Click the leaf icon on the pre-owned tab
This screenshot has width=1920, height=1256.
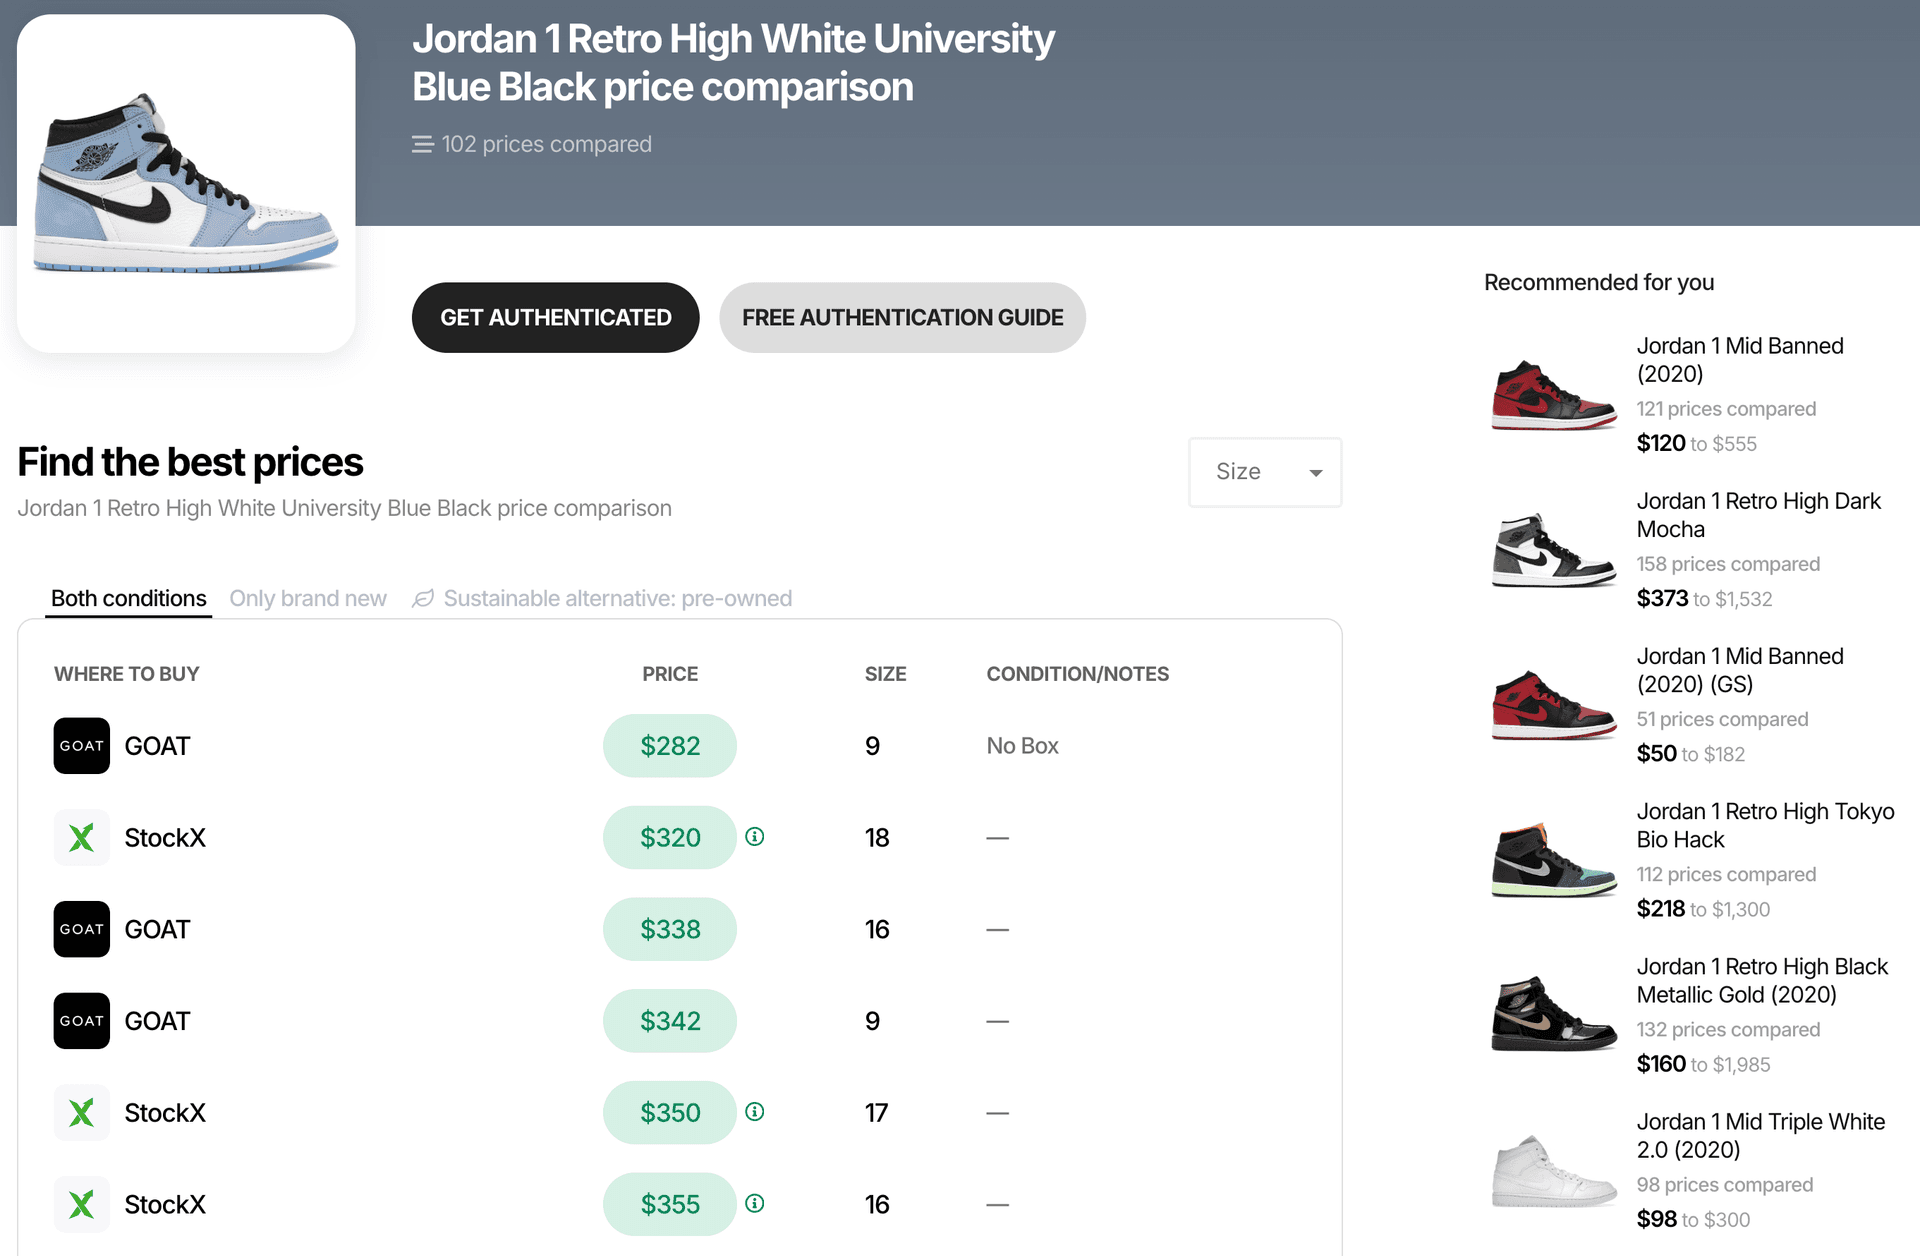tap(424, 598)
